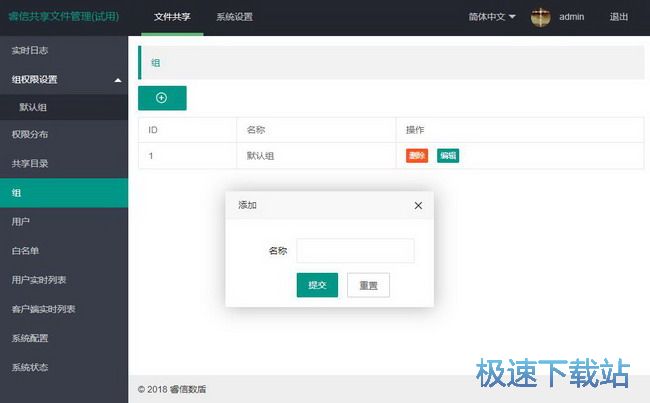Click the app title 睿信共享文件管理(试用)
Screen dimensions: 650x403
click(x=64, y=17)
